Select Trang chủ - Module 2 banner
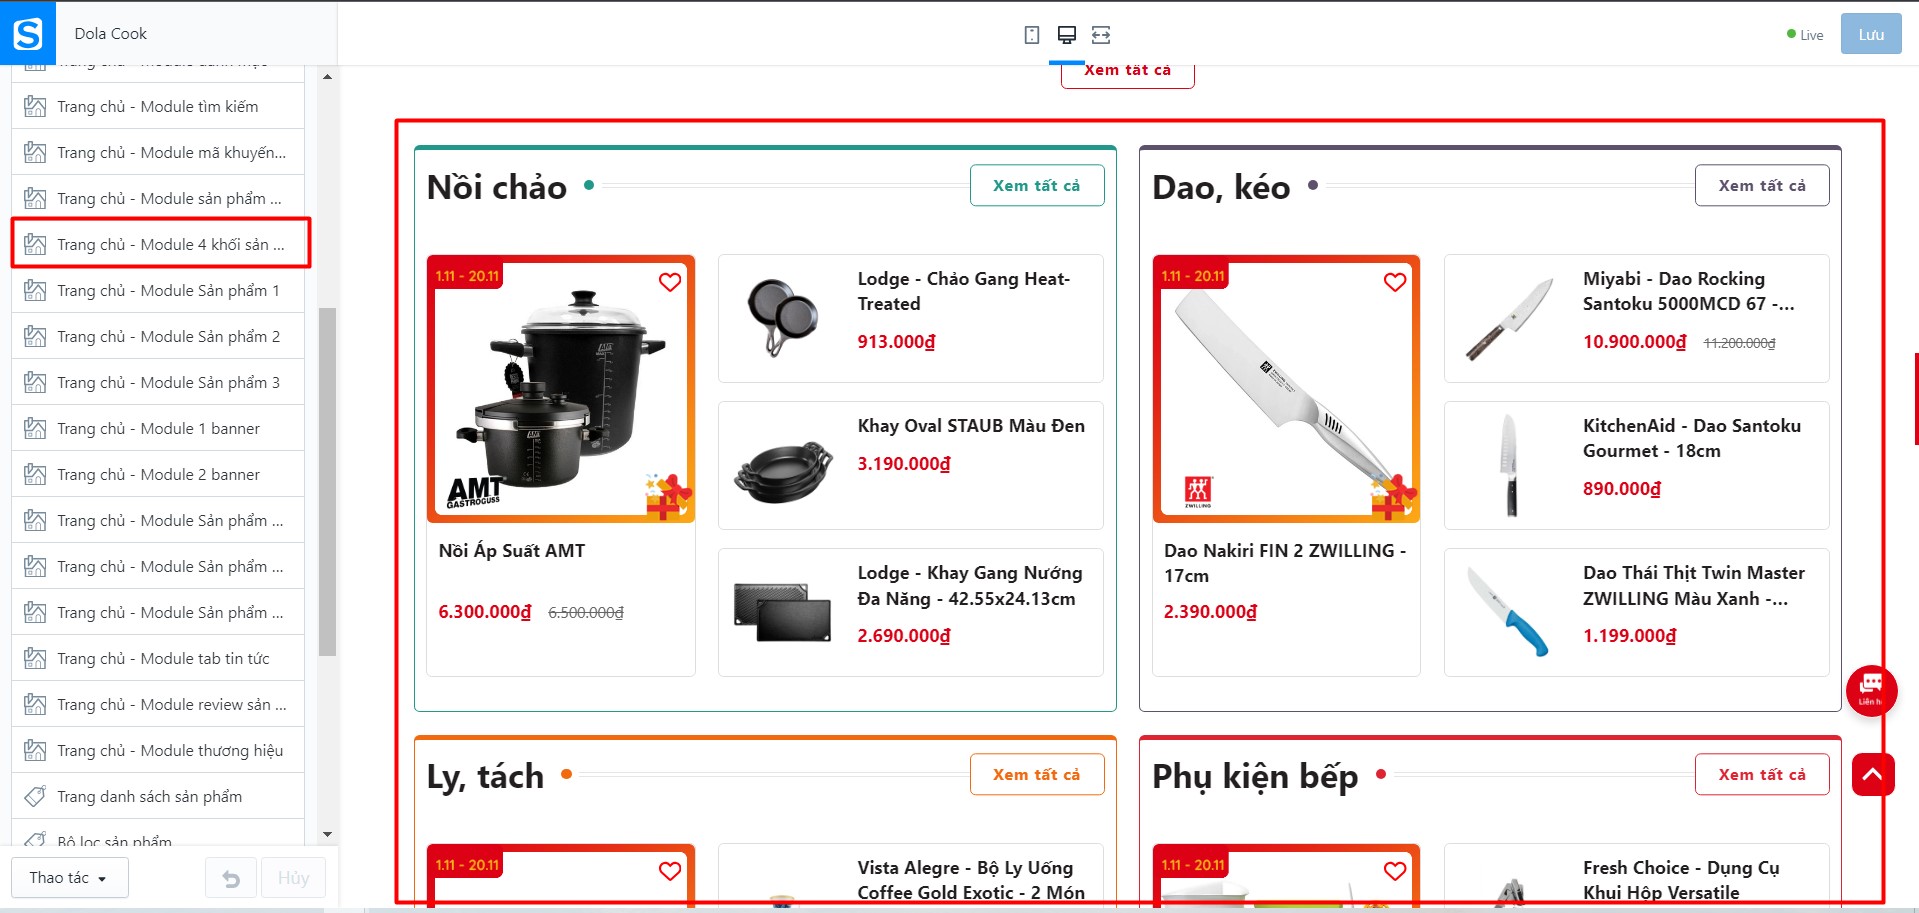 pos(158,474)
